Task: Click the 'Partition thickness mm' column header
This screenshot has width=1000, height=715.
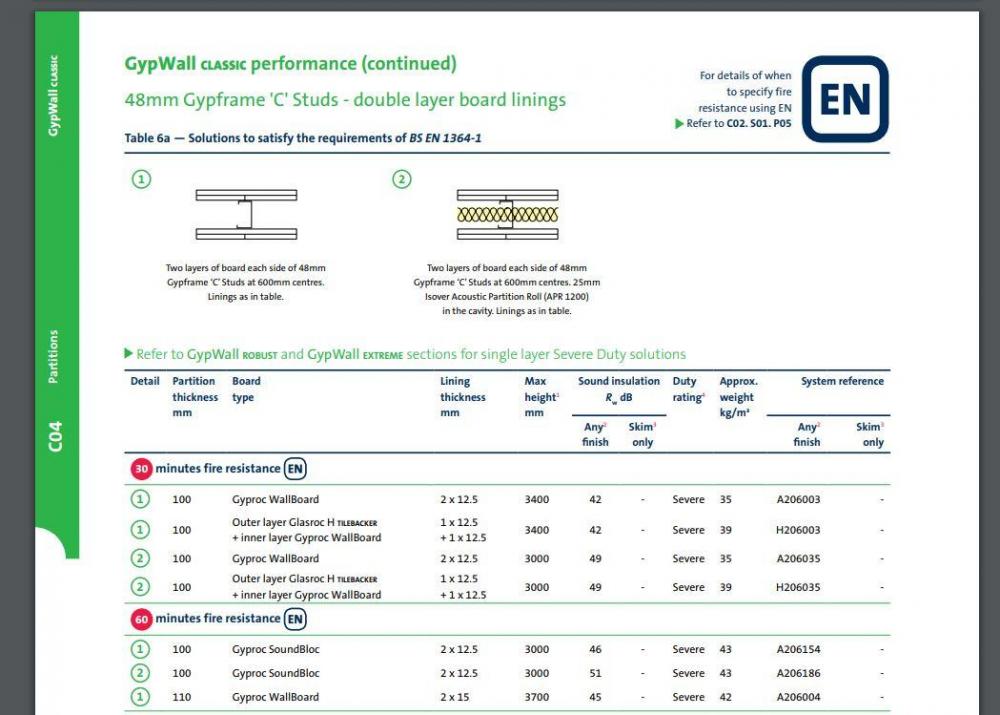Action: click(195, 397)
